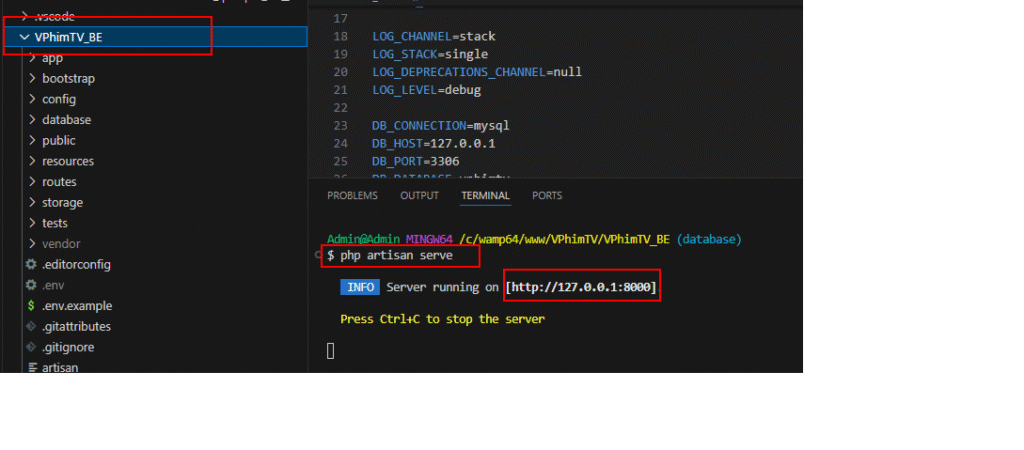Switch to the OUTPUT panel tab
This screenshot has width=1024, height=450.
coord(419,195)
